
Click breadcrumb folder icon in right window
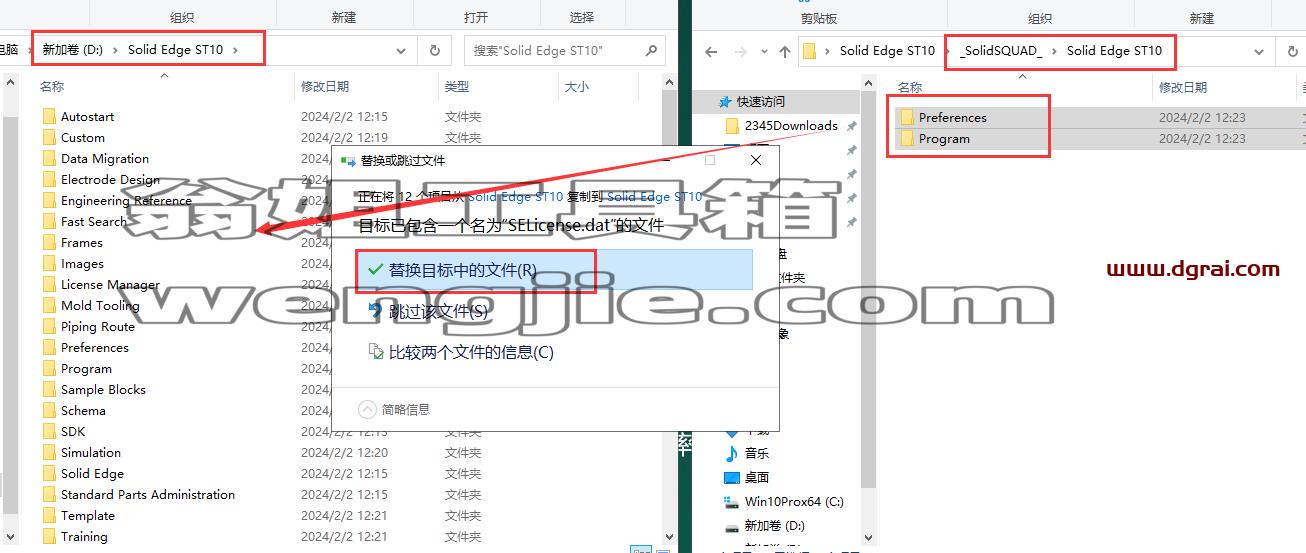pos(810,50)
